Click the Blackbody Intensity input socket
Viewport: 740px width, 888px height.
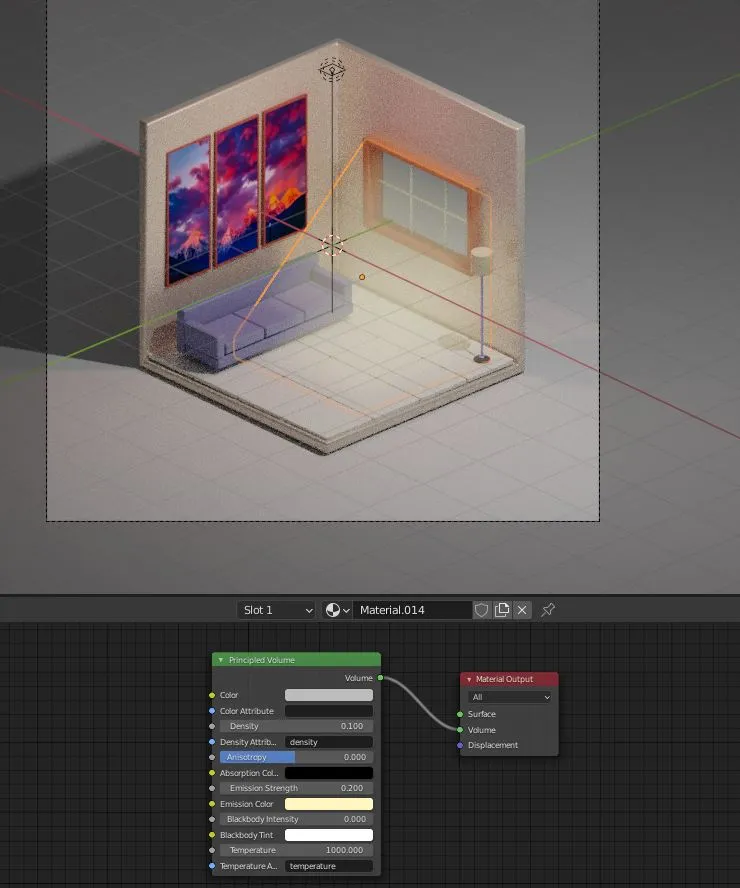pyautogui.click(x=212, y=819)
